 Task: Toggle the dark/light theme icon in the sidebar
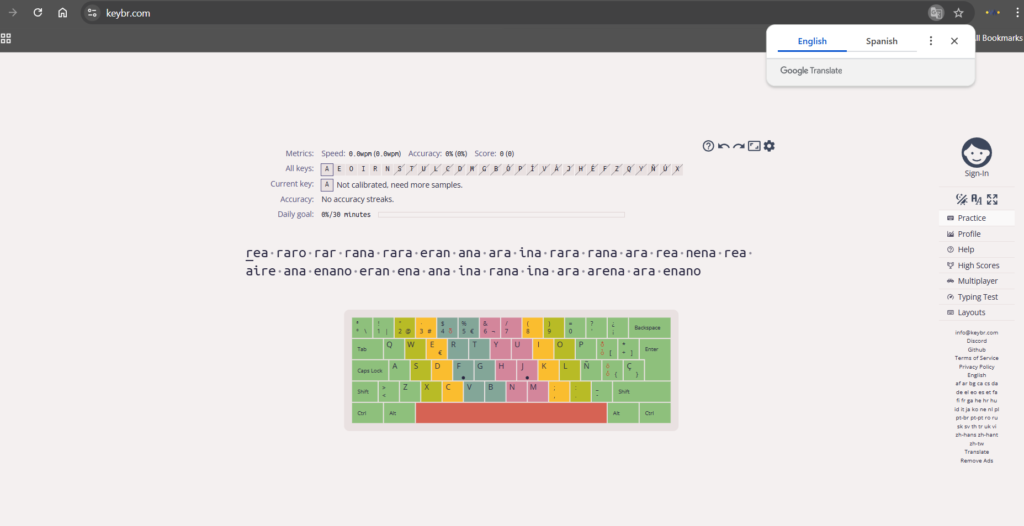point(961,199)
